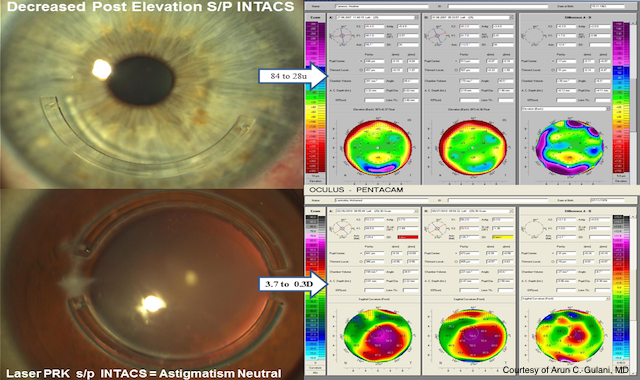The width and height of the screenshot is (640, 380).
Task: Click the Exam button in upper Pentacam window
Action: pos(315,18)
